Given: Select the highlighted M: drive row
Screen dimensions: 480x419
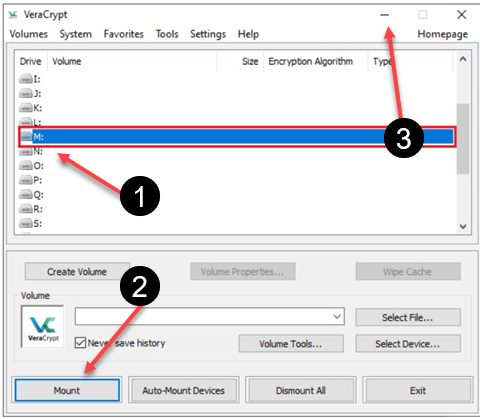Looking at the screenshot, I should [x=237, y=137].
